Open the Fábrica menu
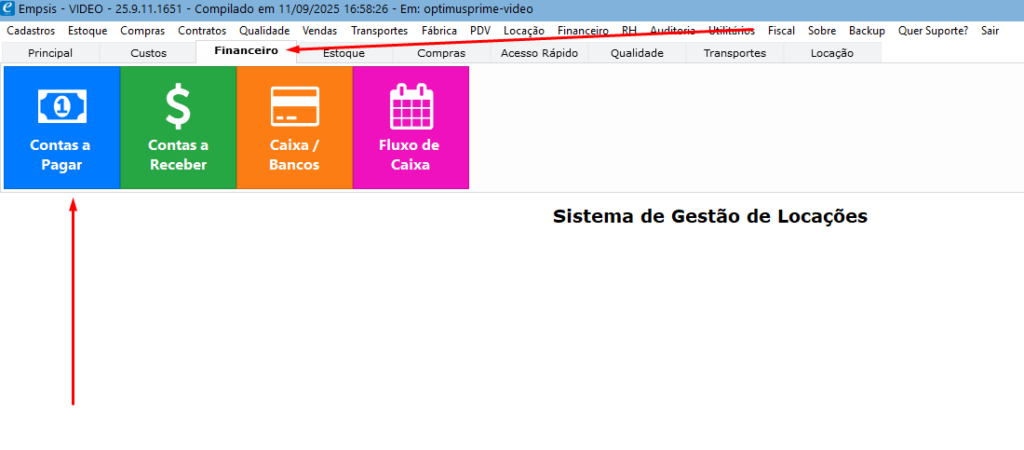This screenshot has height=450, width=1024. (x=439, y=31)
